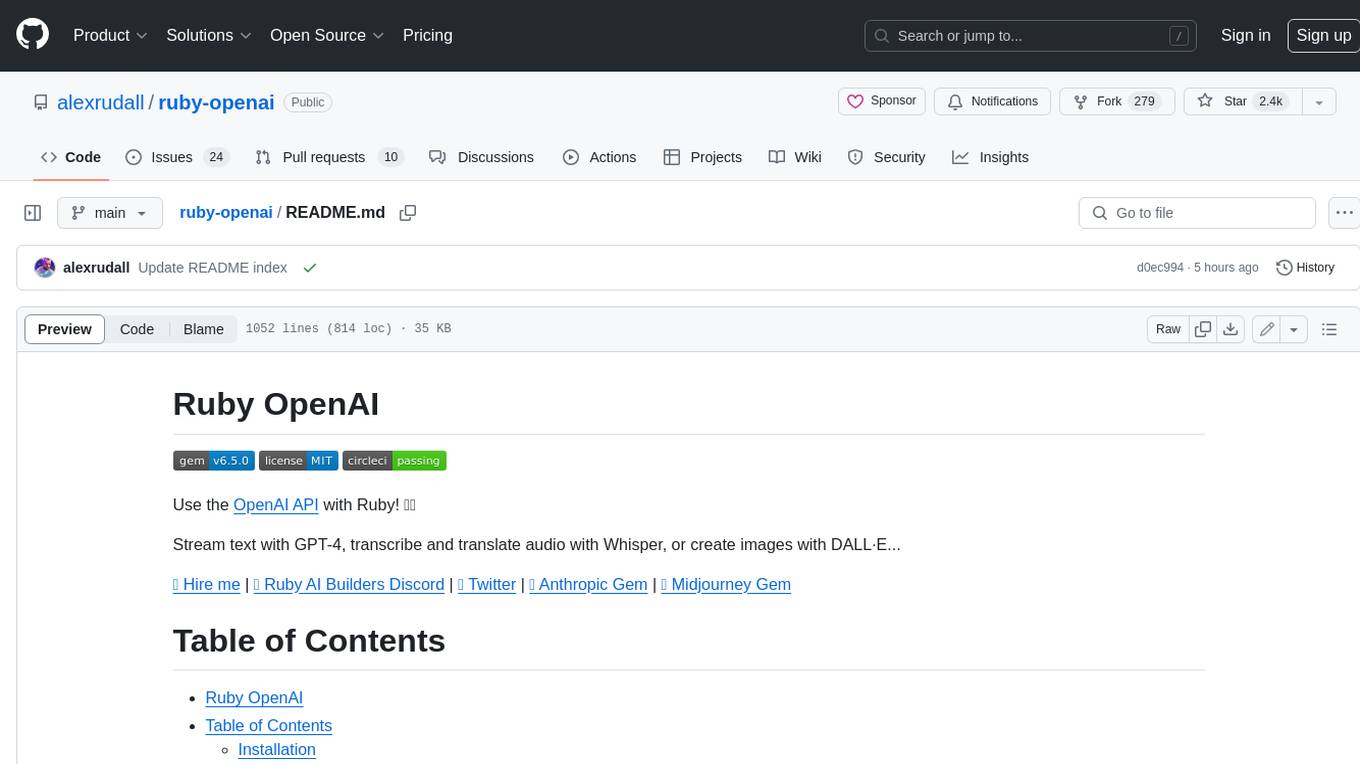
Task: Focus the Search or jump to field
Action: pos(1030,36)
